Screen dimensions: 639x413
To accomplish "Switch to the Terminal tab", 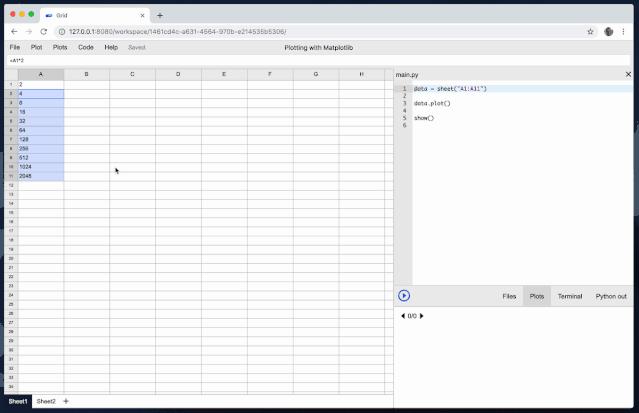I will (x=570, y=296).
